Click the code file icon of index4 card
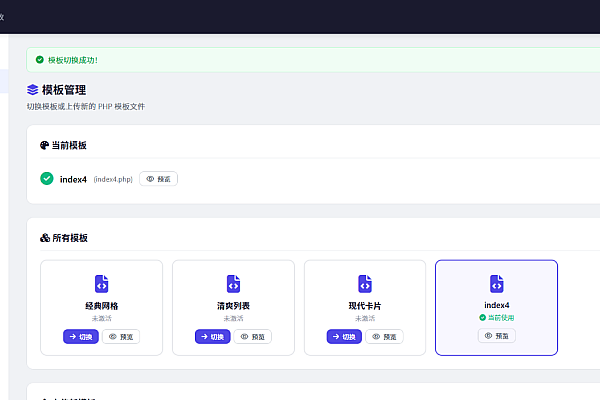The height and width of the screenshot is (400, 600). [x=497, y=284]
